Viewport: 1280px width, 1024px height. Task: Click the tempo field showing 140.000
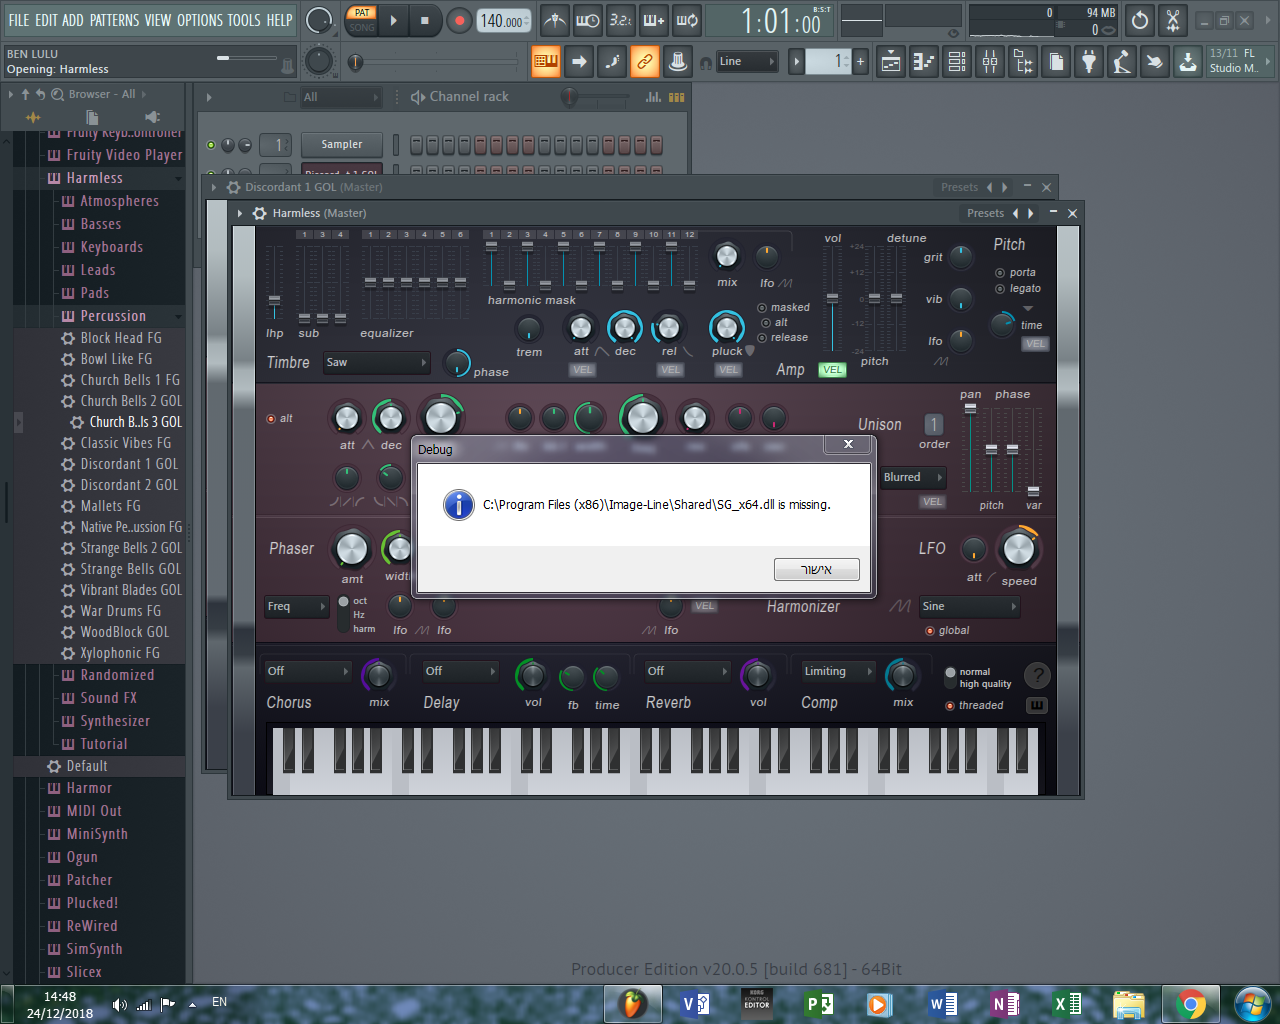[x=505, y=21]
